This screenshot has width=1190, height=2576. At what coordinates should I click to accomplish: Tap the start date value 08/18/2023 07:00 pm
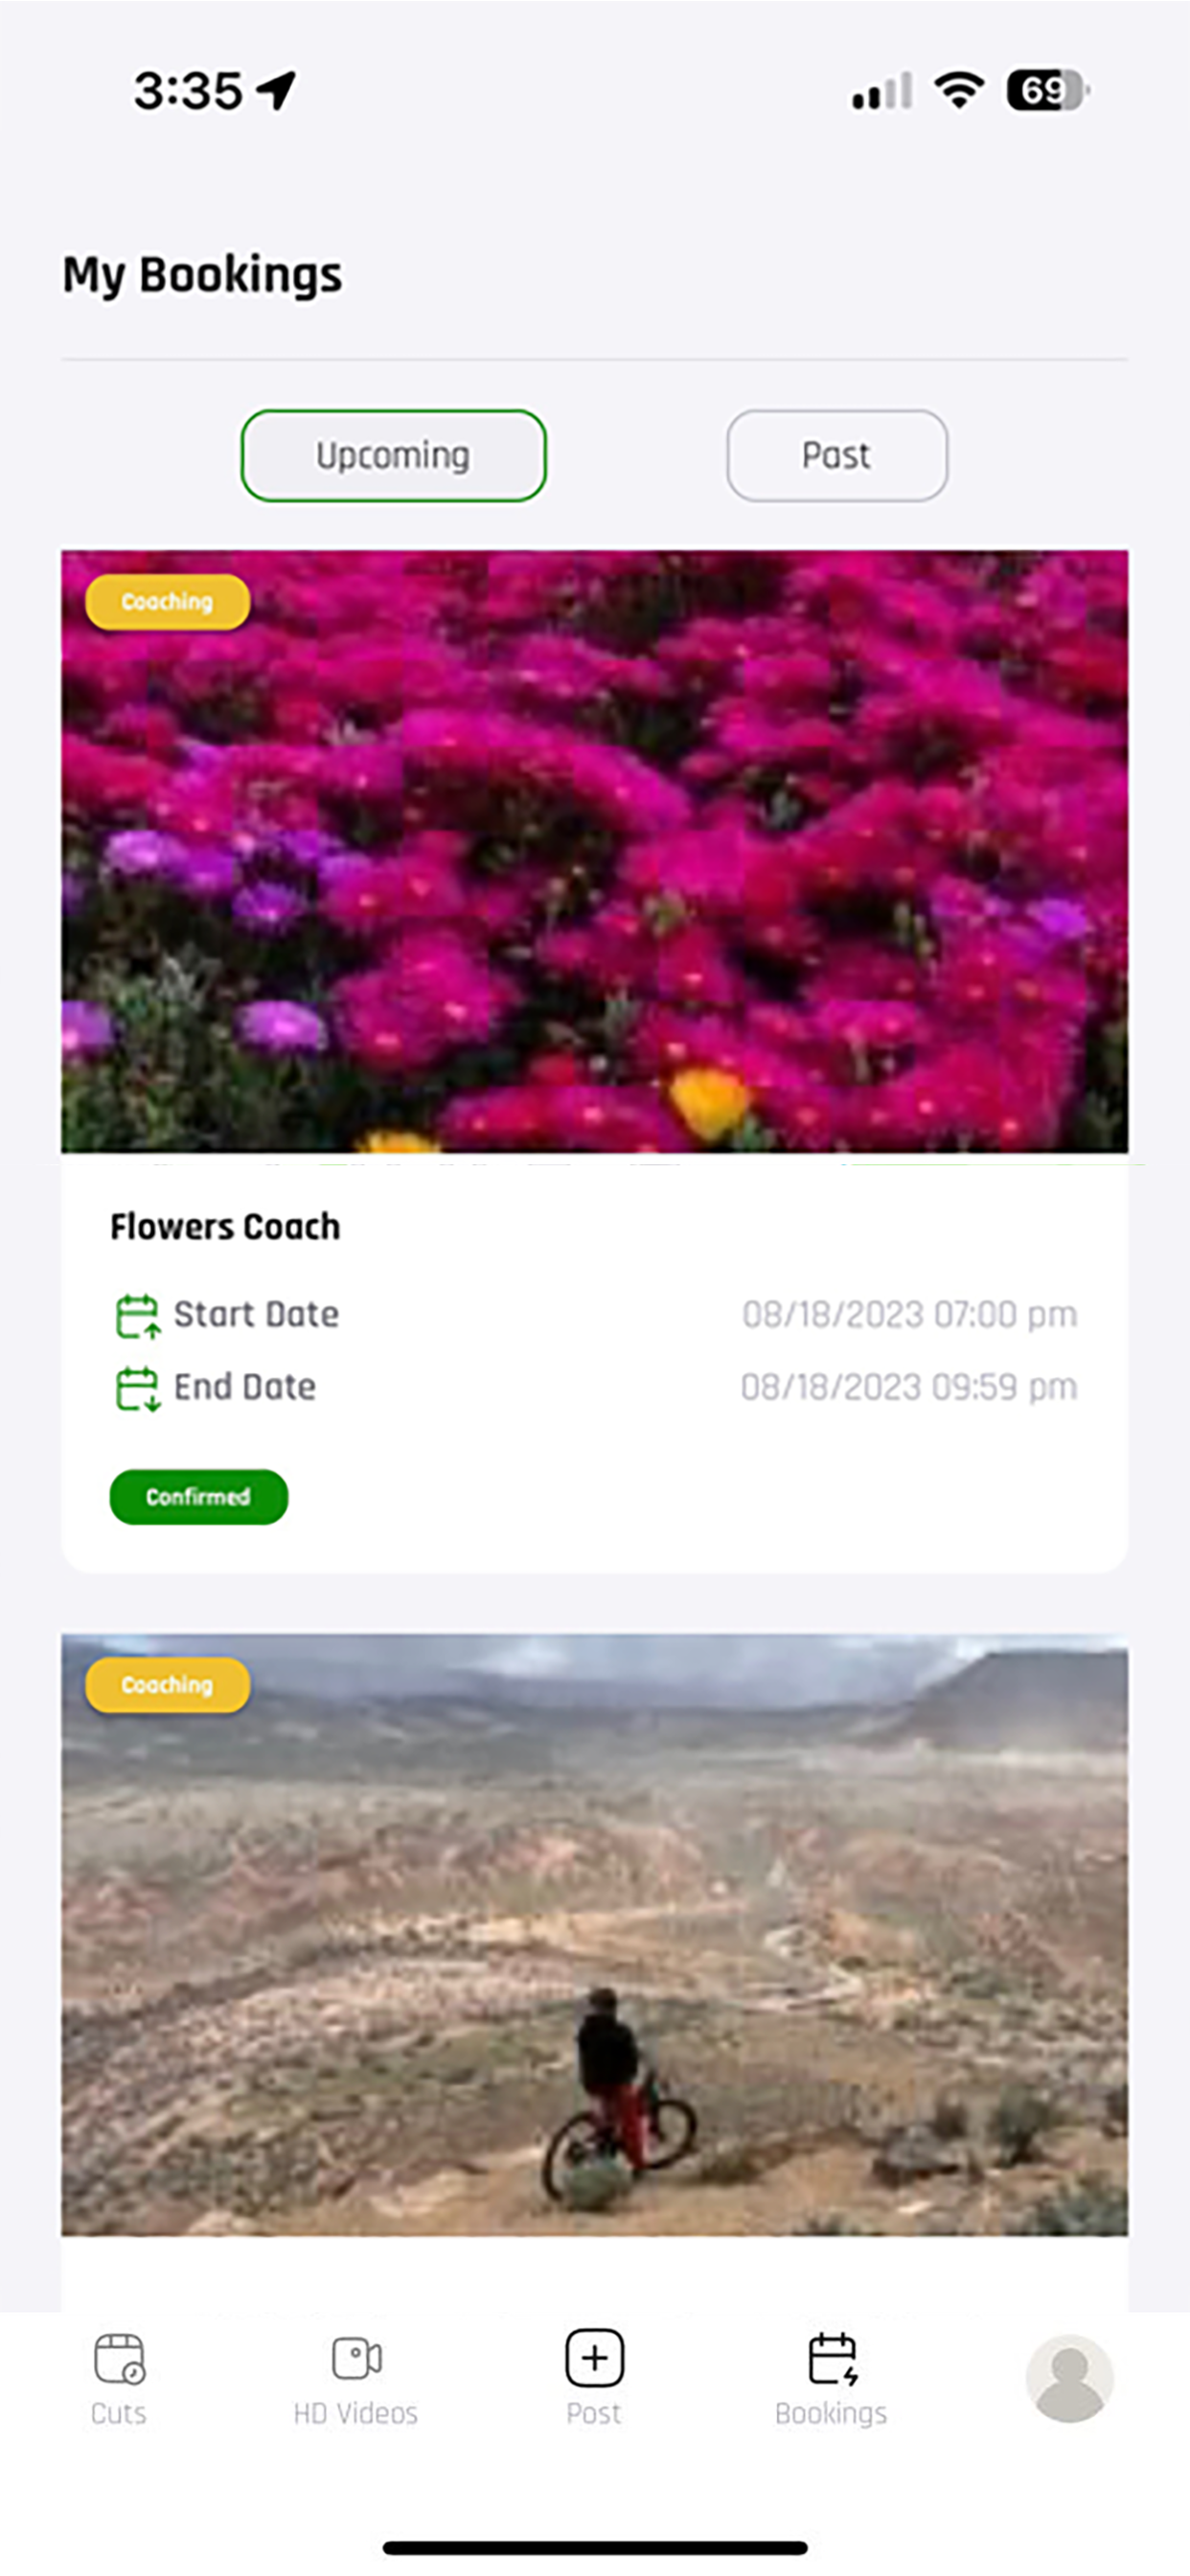[x=909, y=1314]
